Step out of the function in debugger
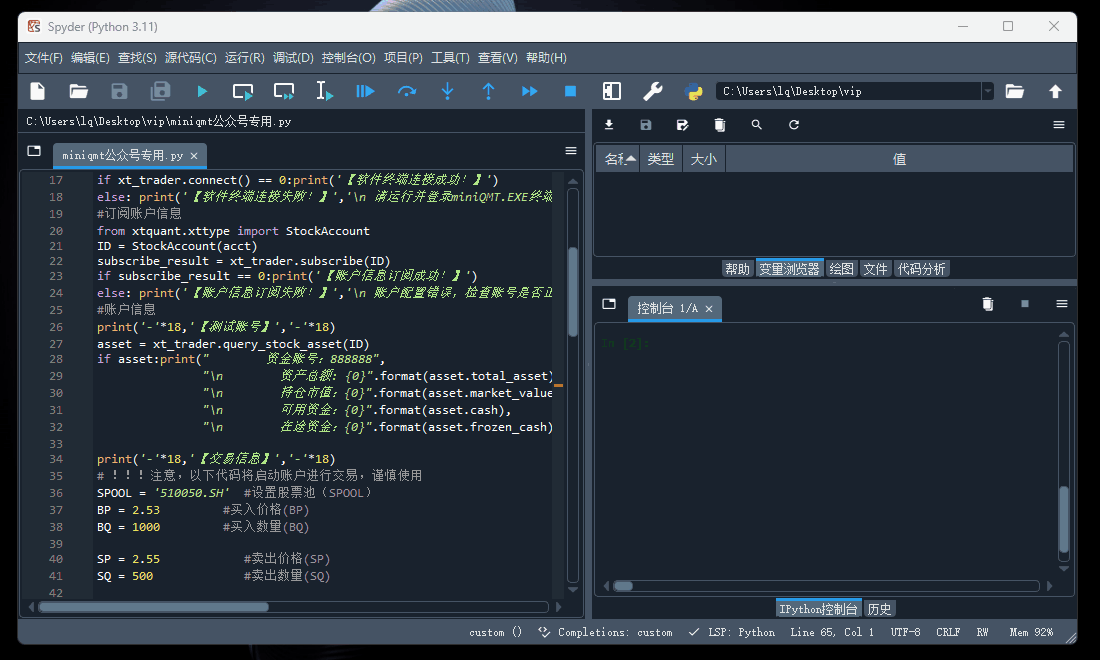The width and height of the screenshot is (1100, 660). pos(488,91)
